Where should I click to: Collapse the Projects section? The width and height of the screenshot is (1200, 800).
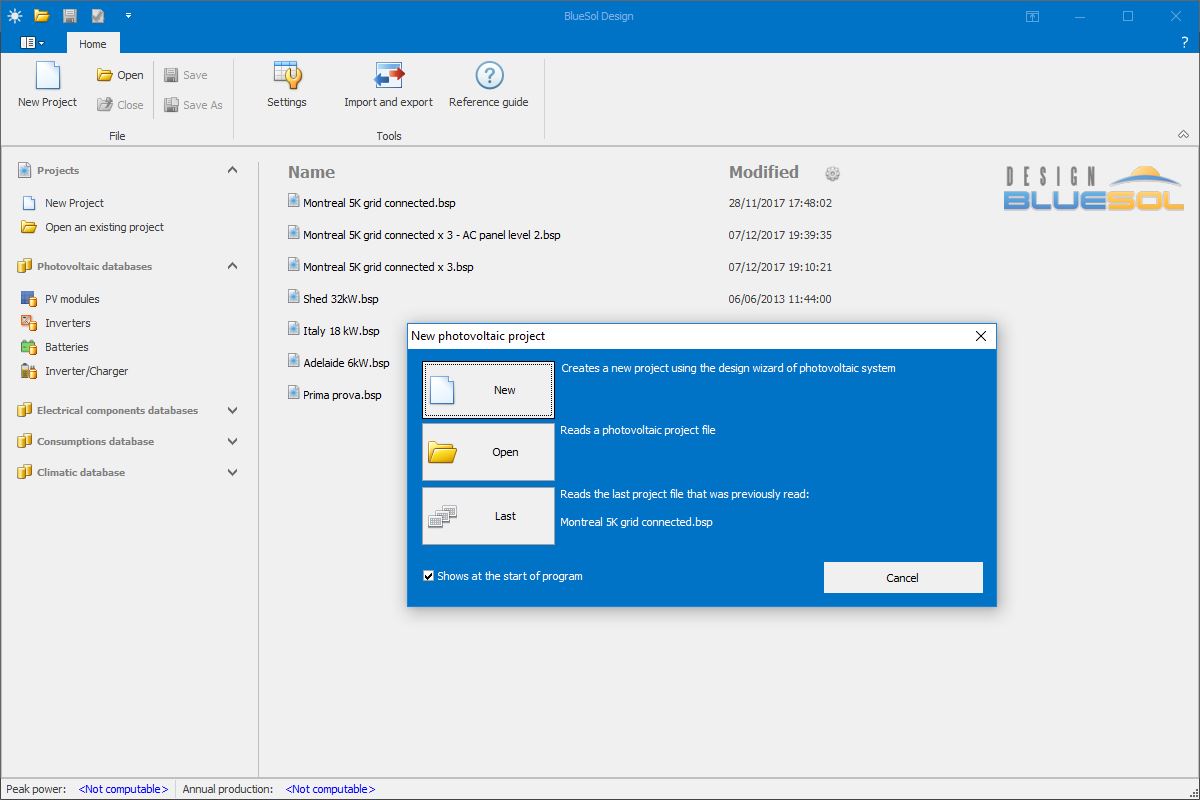(x=232, y=170)
